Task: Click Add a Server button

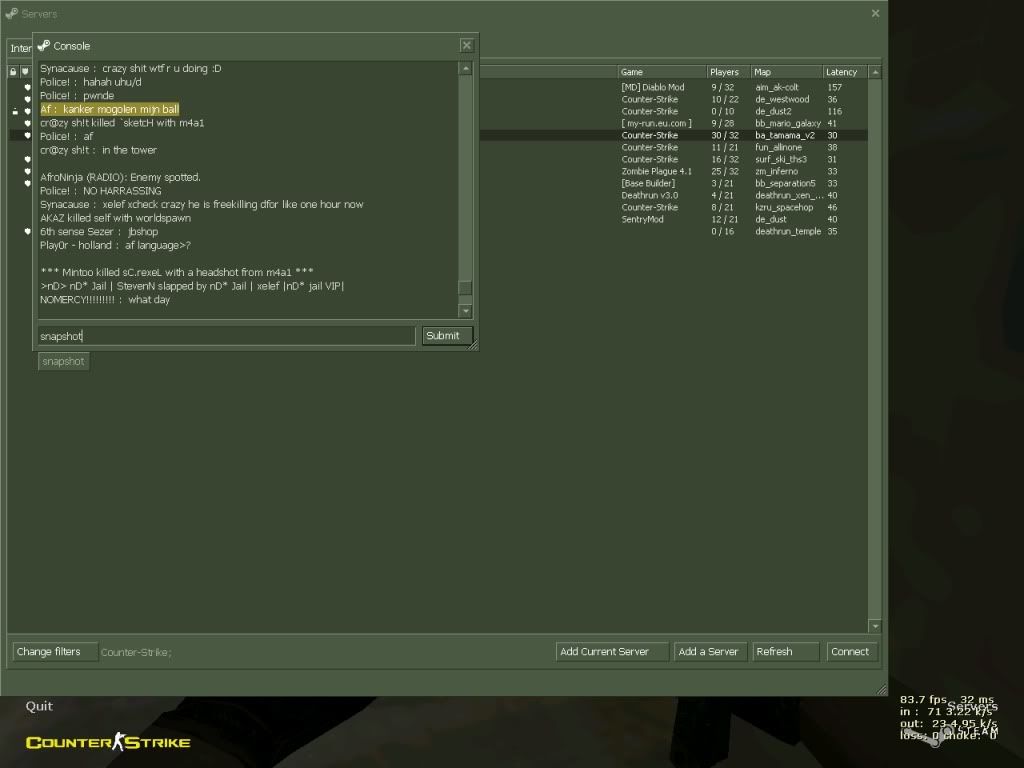Action: tap(710, 652)
